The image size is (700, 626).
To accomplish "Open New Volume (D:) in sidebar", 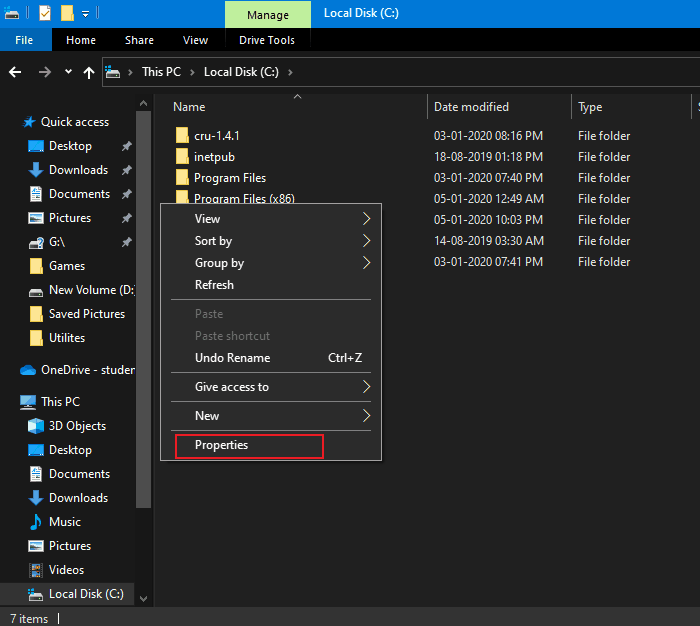I will click(x=81, y=290).
